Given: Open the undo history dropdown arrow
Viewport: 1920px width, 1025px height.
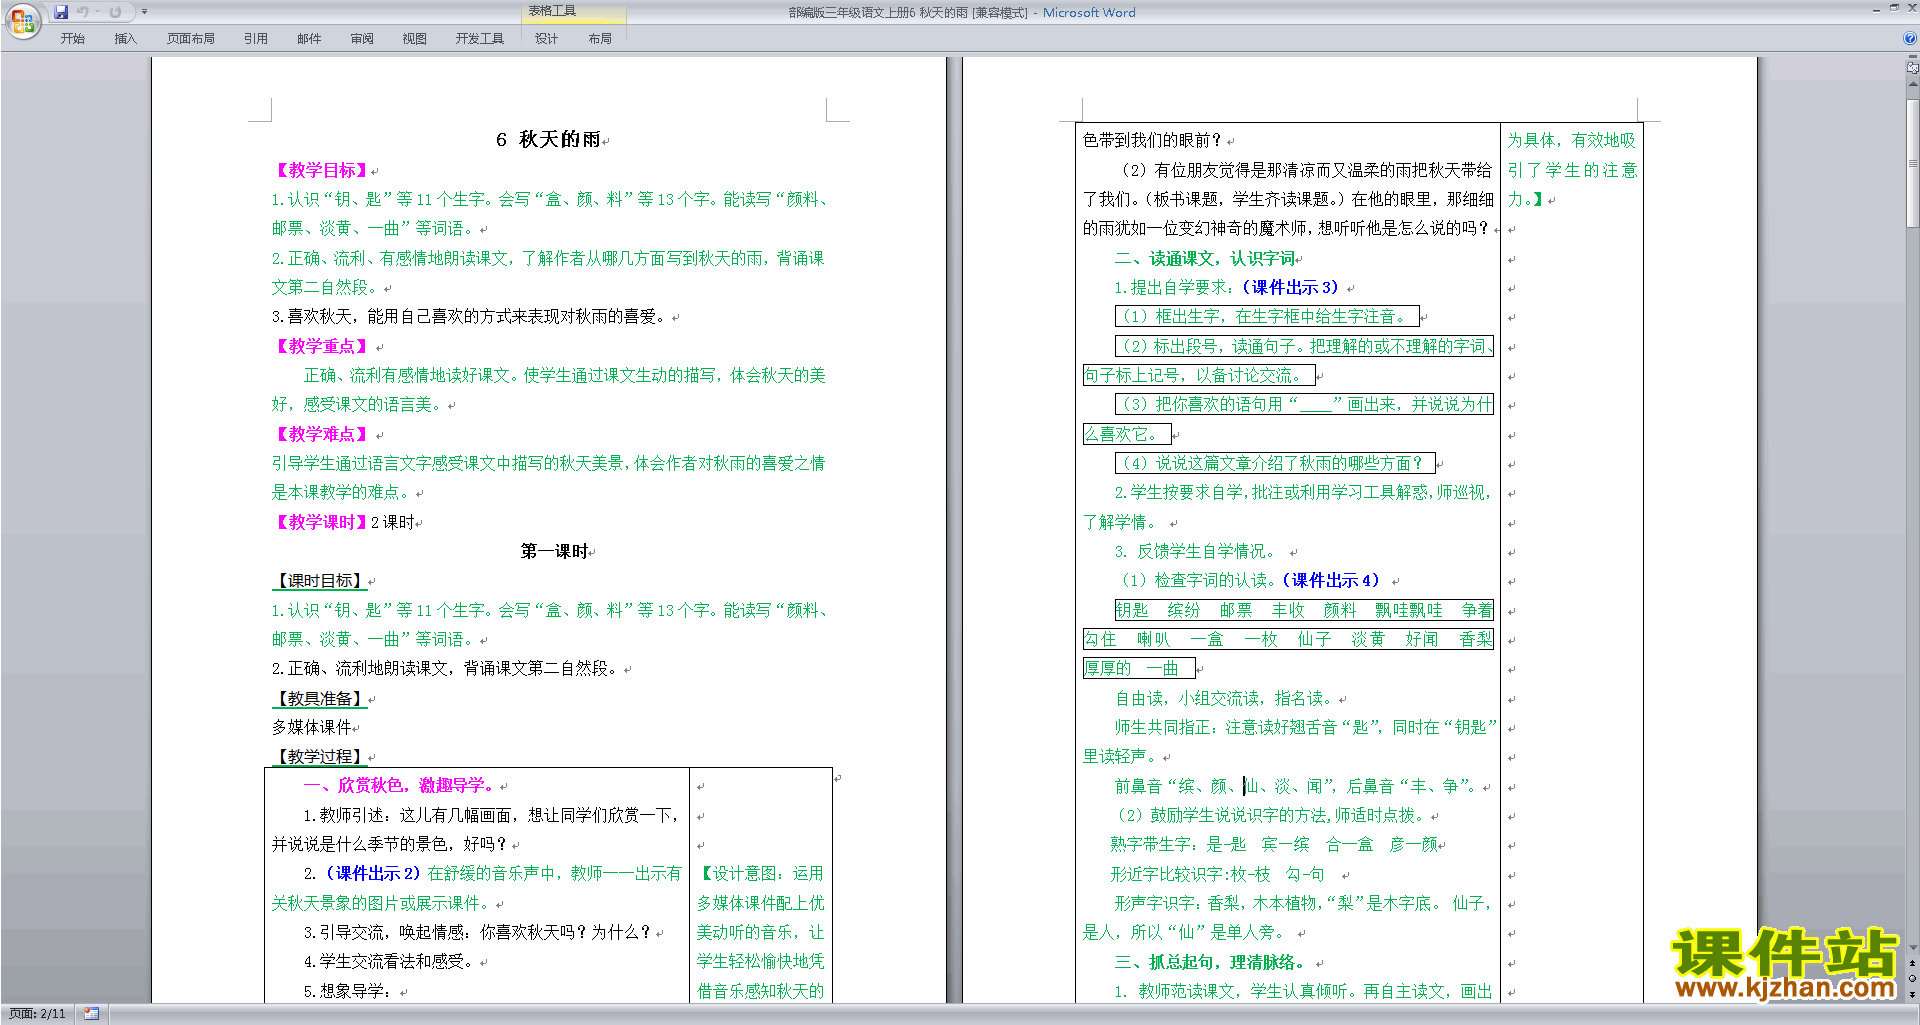Looking at the screenshot, I should point(97,12).
